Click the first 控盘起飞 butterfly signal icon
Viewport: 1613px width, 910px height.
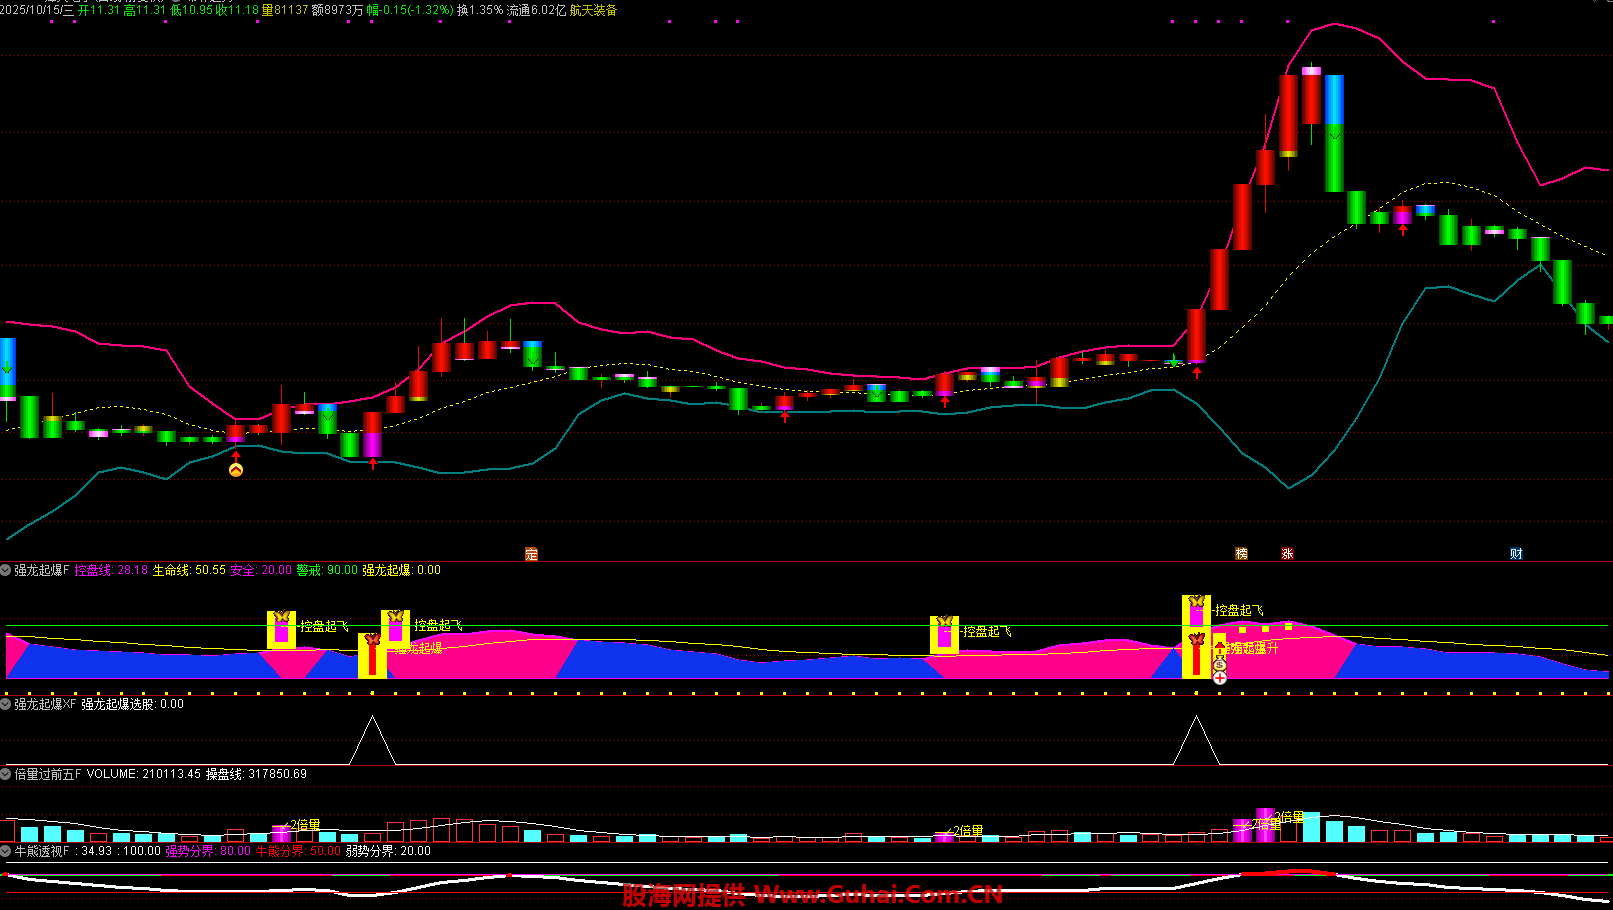[281, 628]
